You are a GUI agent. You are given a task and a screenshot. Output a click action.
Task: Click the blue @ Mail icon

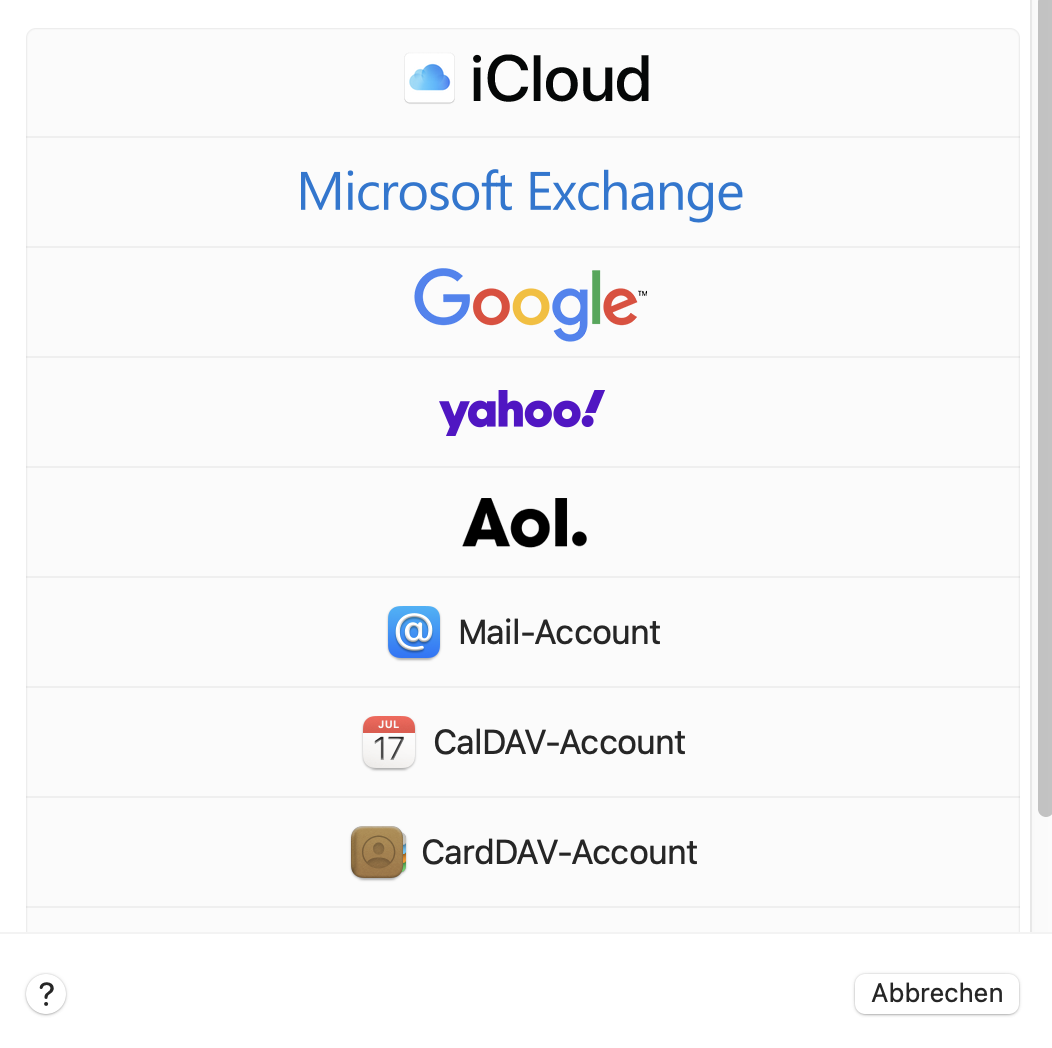(413, 632)
